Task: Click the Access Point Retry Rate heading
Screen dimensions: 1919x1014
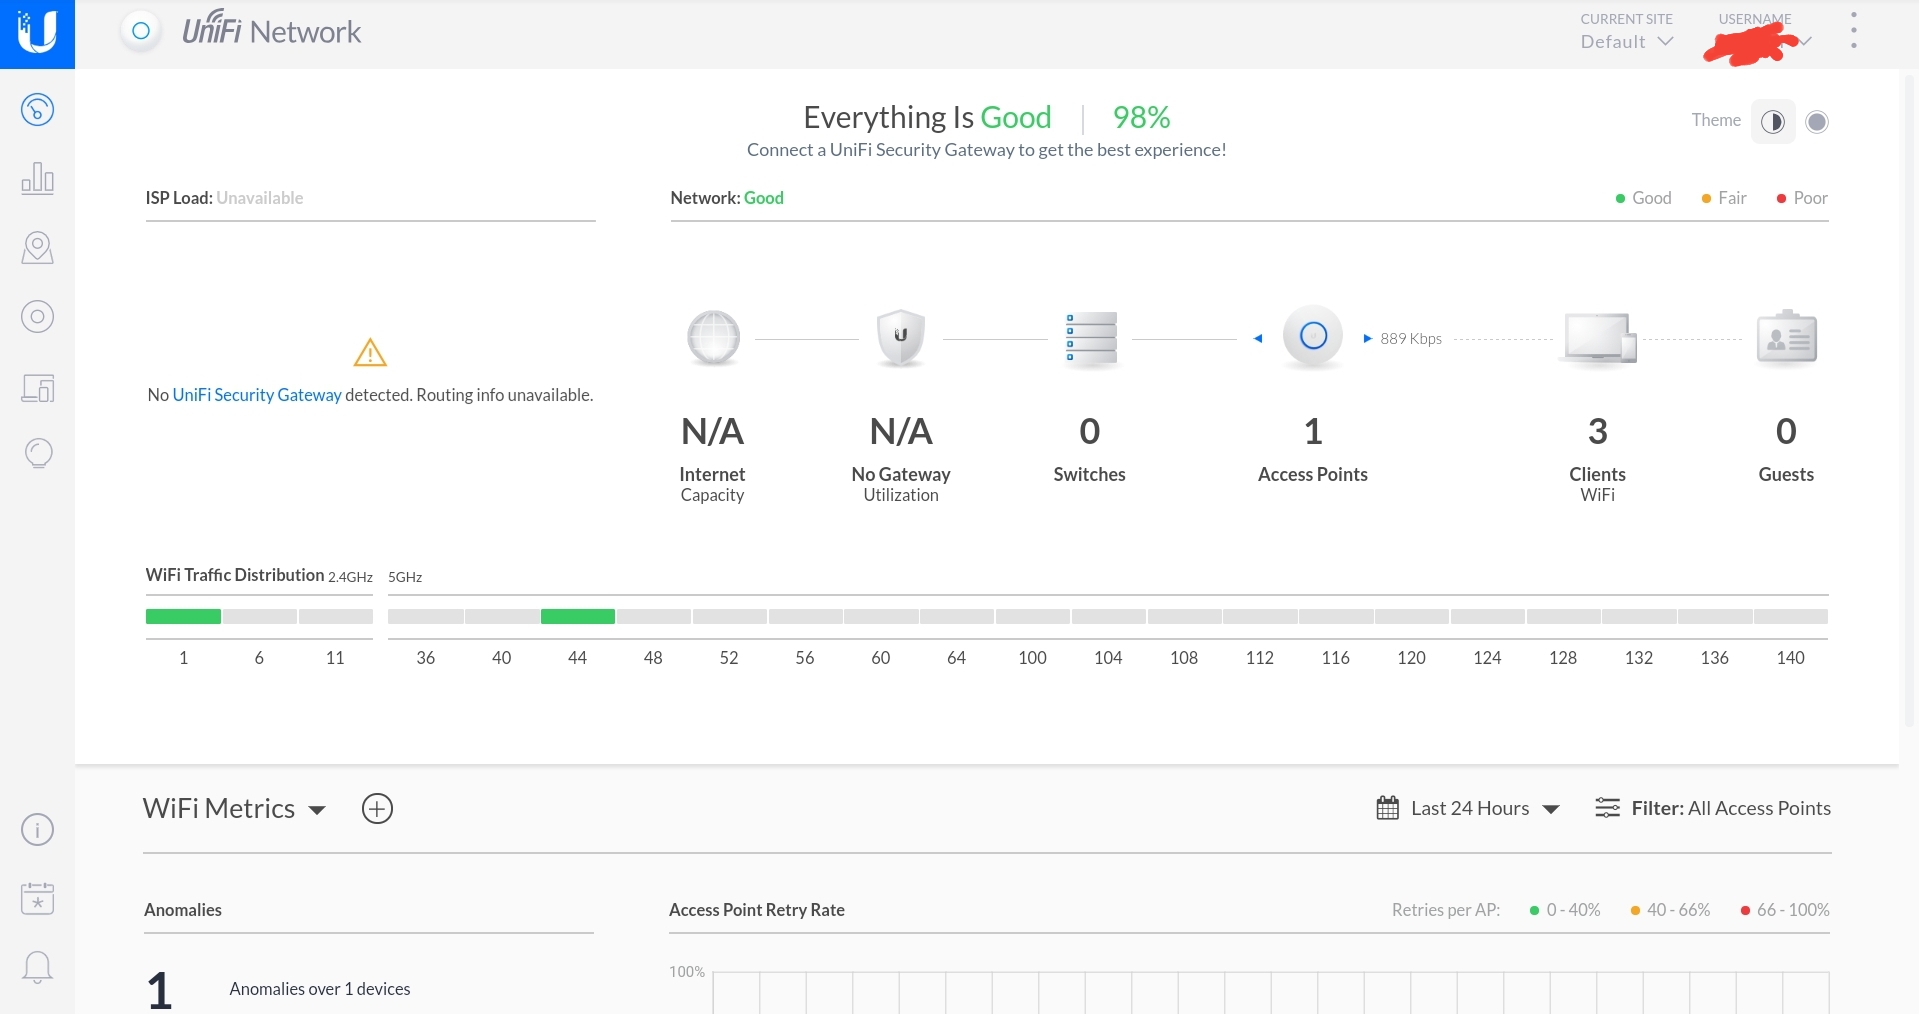Action: point(757,910)
